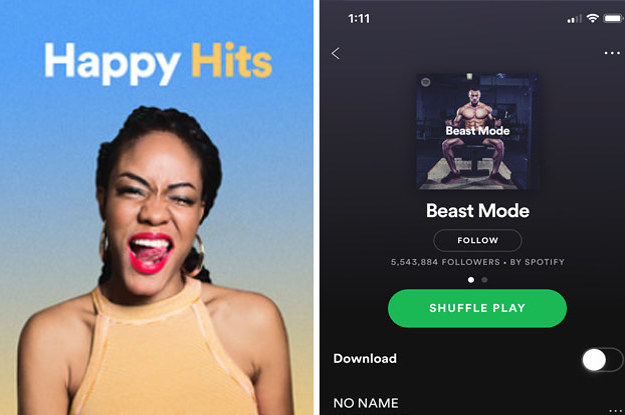Open options for the NO NAME track
625x415 pixels.
pos(616,410)
